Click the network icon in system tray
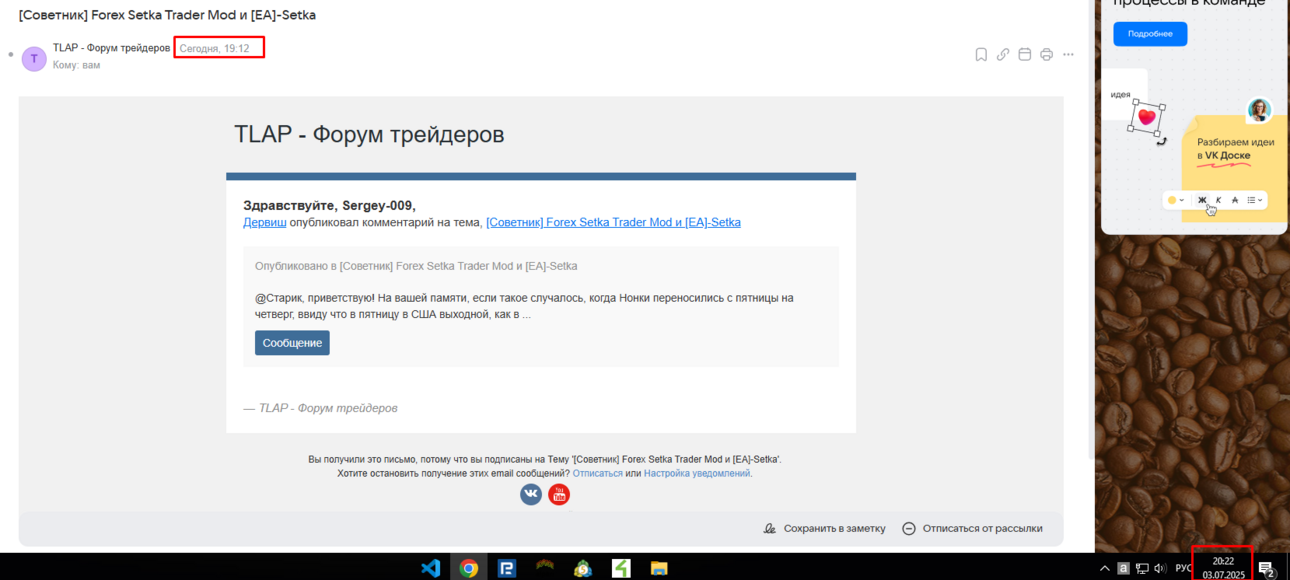This screenshot has height=580, width=1290. click(1142, 568)
